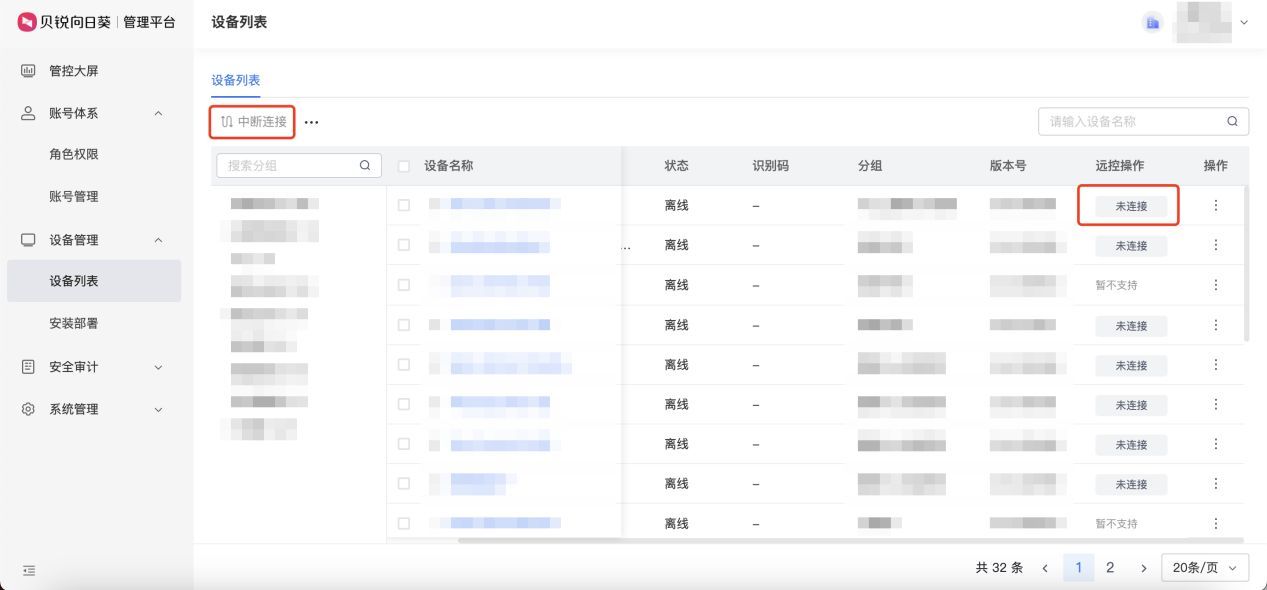
Task: Click the 管控大屏 chart icon
Action: click(x=28, y=71)
